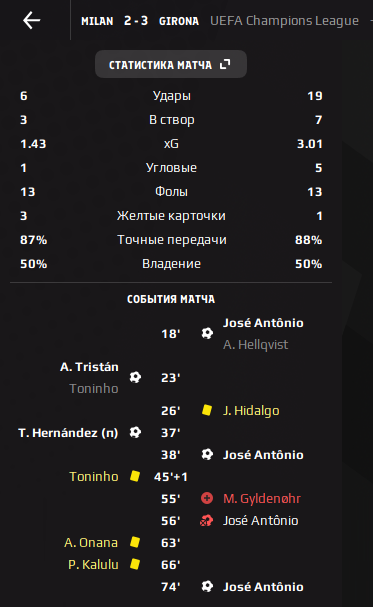Click the back arrow icon

(x=31, y=20)
